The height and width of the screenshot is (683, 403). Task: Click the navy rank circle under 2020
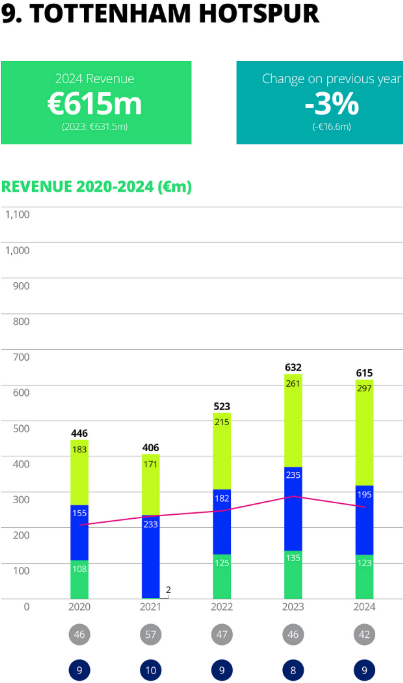(79, 670)
